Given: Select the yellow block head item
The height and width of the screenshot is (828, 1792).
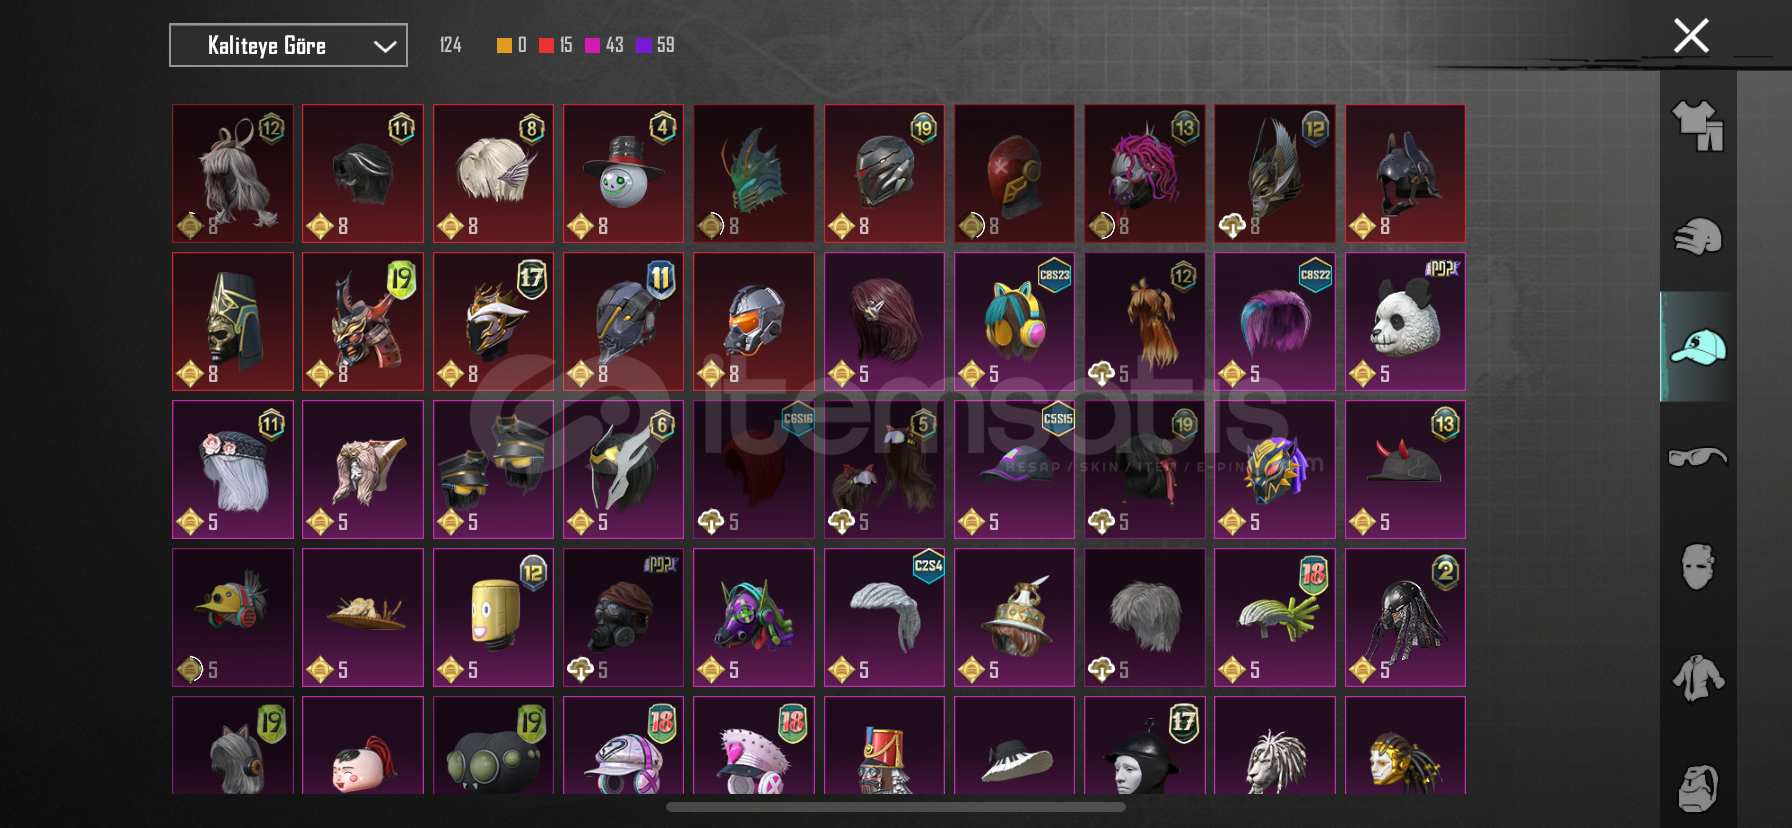Looking at the screenshot, I should [493, 617].
